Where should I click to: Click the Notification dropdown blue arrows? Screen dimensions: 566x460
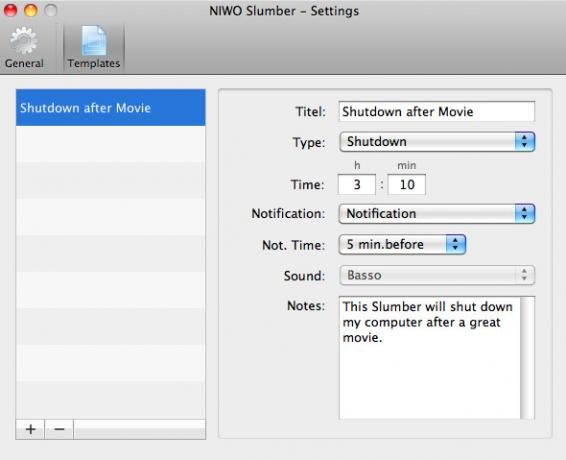click(524, 213)
